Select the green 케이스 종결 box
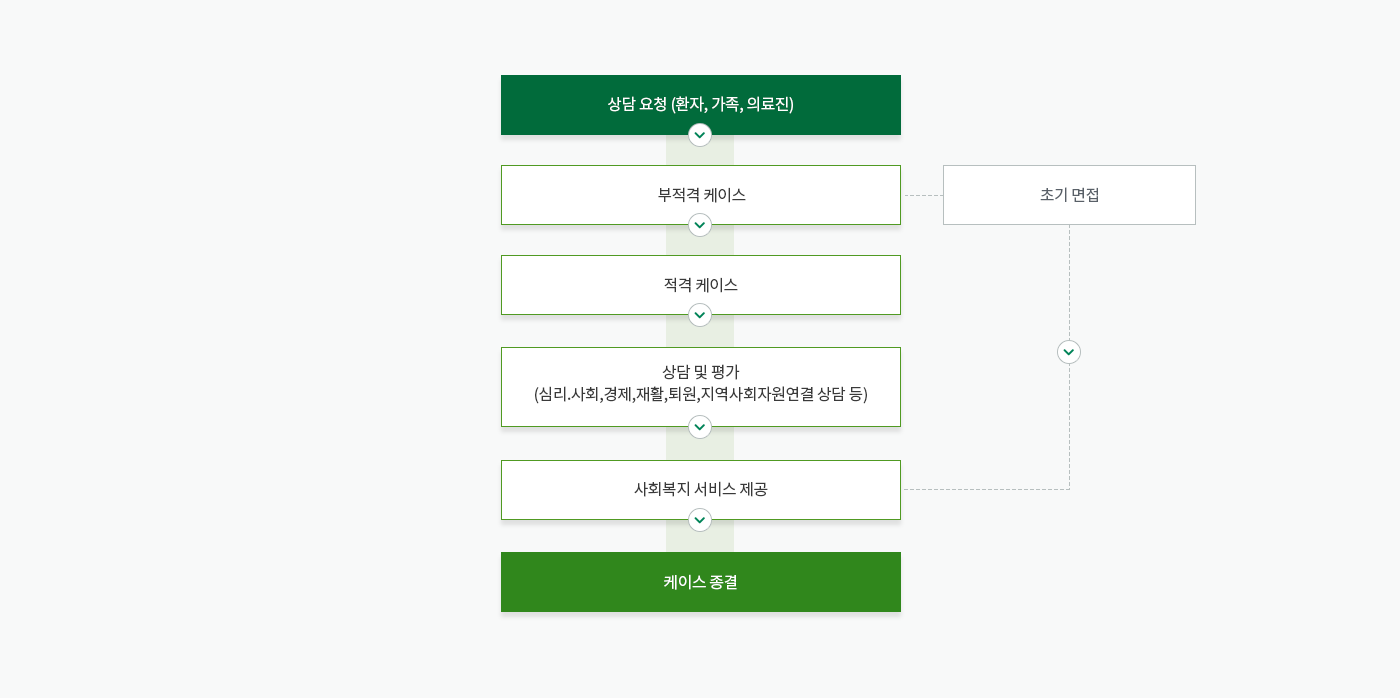Image resolution: width=1400 pixels, height=698 pixels. point(700,582)
